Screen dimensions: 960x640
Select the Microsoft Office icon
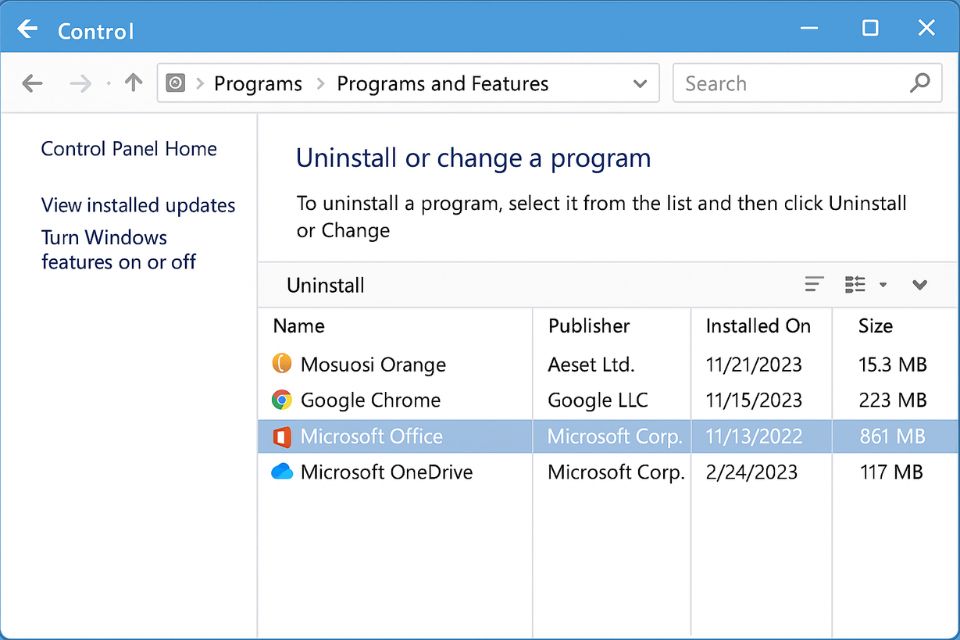tap(282, 436)
